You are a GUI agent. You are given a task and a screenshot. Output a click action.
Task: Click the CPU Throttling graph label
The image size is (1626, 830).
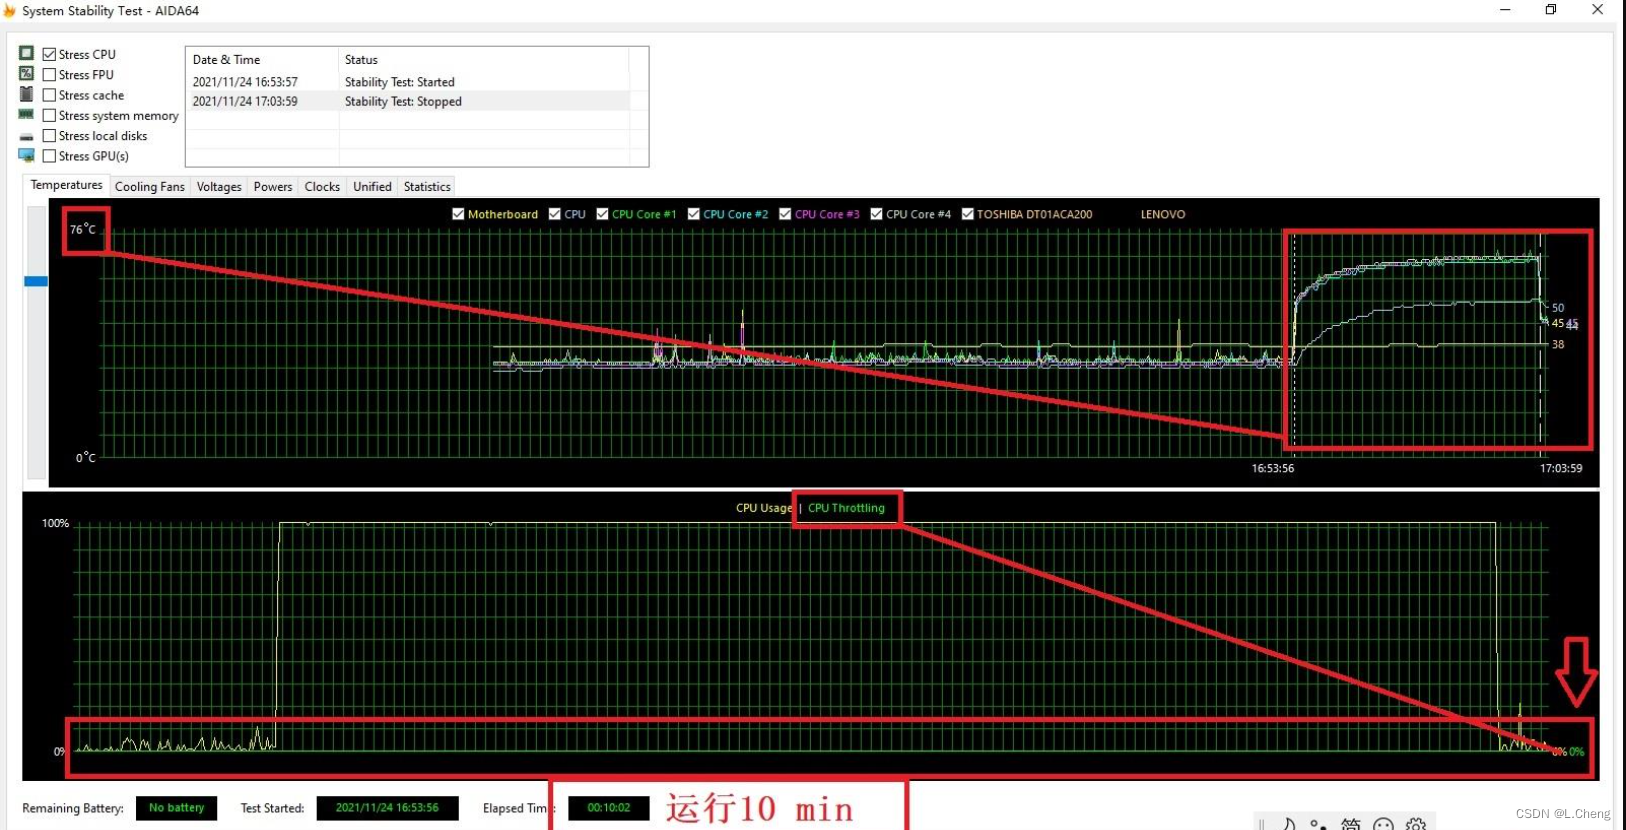pos(846,508)
